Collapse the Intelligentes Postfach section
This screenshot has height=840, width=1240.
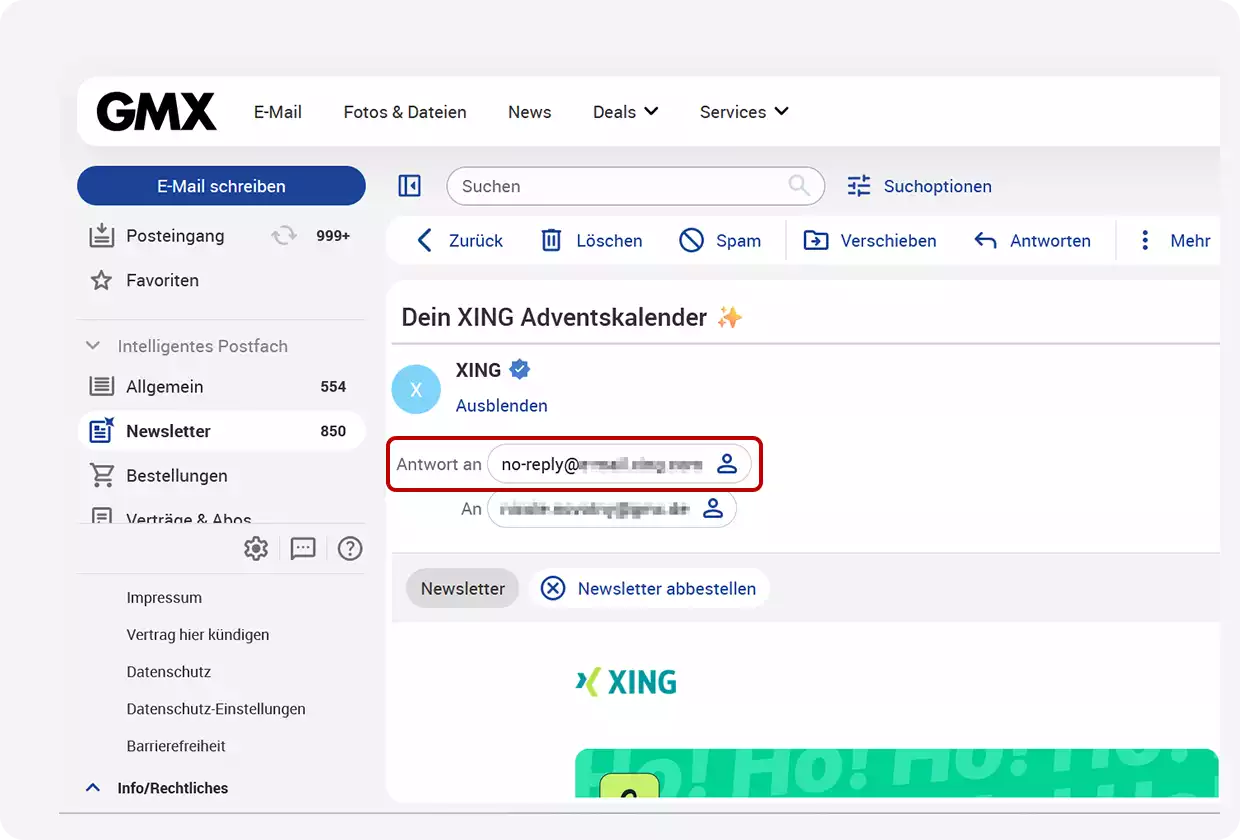click(92, 345)
